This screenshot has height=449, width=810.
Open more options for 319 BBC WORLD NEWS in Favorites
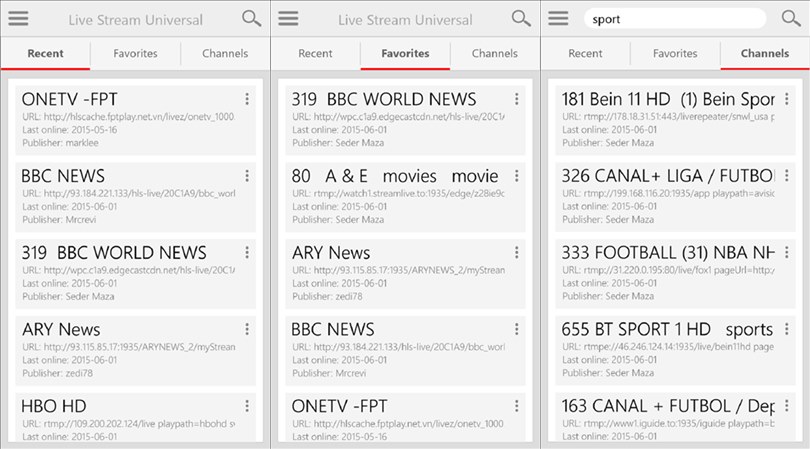(517, 99)
